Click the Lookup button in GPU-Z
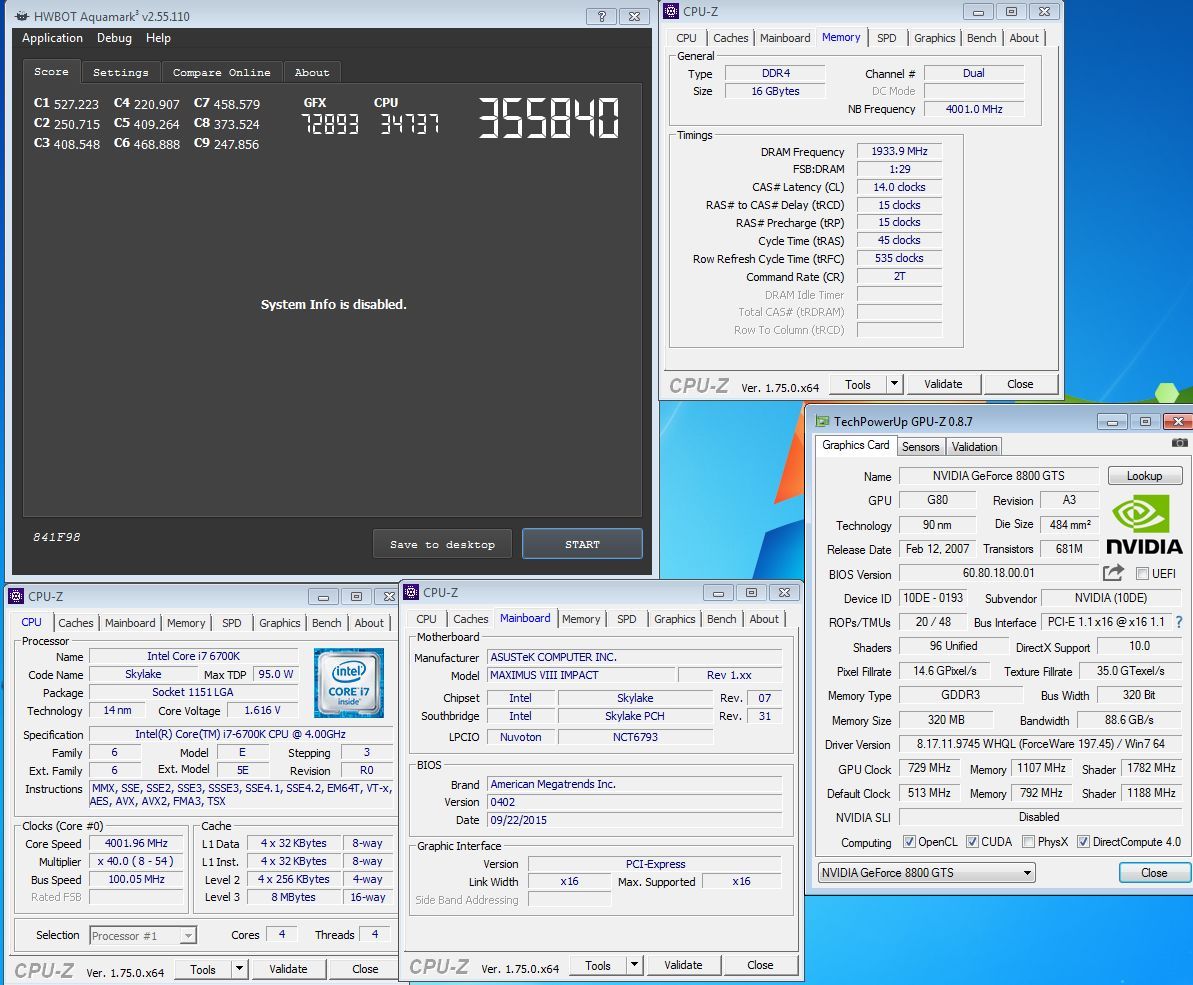 (1144, 475)
